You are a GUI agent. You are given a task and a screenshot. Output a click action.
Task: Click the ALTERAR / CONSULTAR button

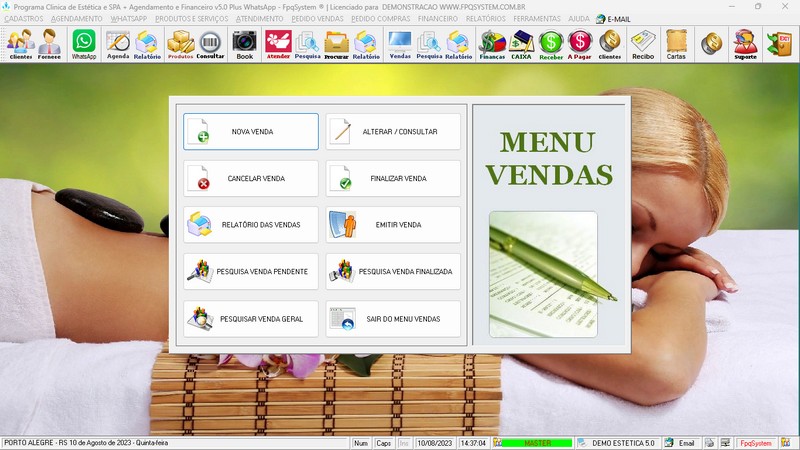(393, 132)
